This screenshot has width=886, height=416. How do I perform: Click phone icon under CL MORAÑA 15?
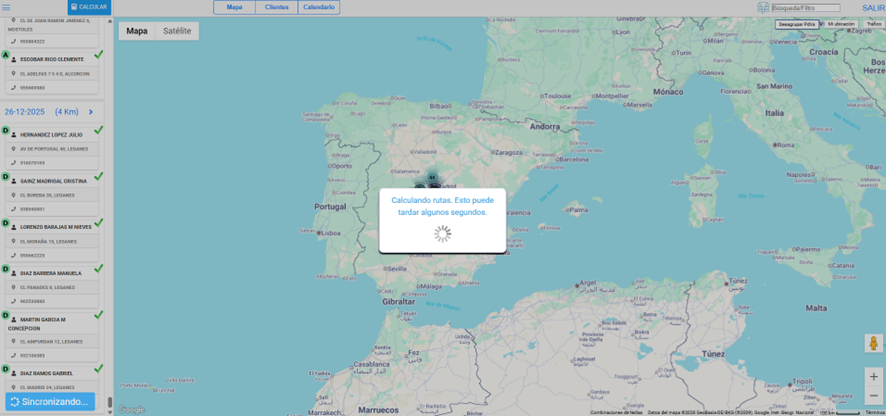tap(14, 255)
